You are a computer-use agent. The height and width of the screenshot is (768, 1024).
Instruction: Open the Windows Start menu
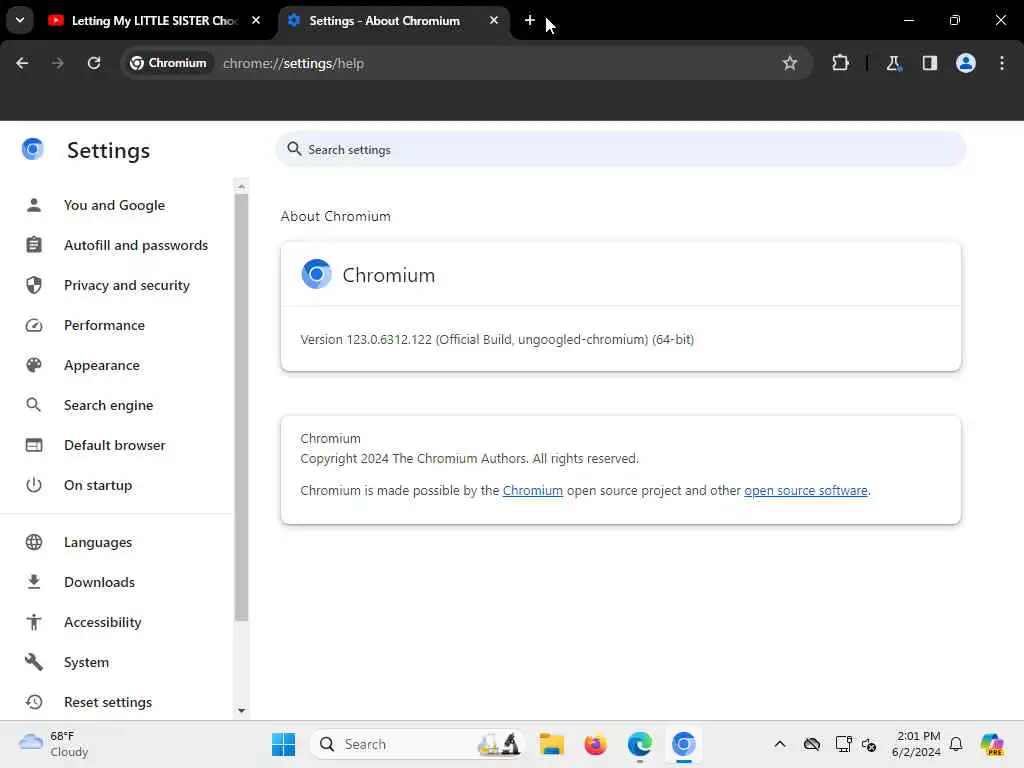pos(283,744)
